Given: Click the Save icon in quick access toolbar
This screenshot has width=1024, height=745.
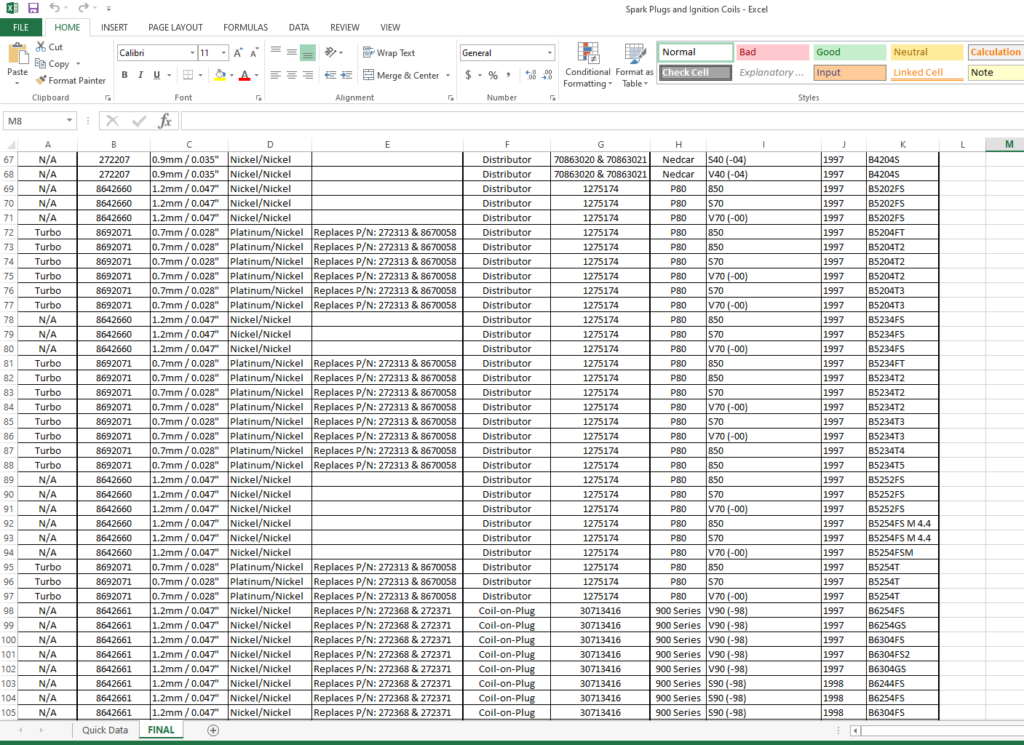Looking at the screenshot, I should coord(33,8).
